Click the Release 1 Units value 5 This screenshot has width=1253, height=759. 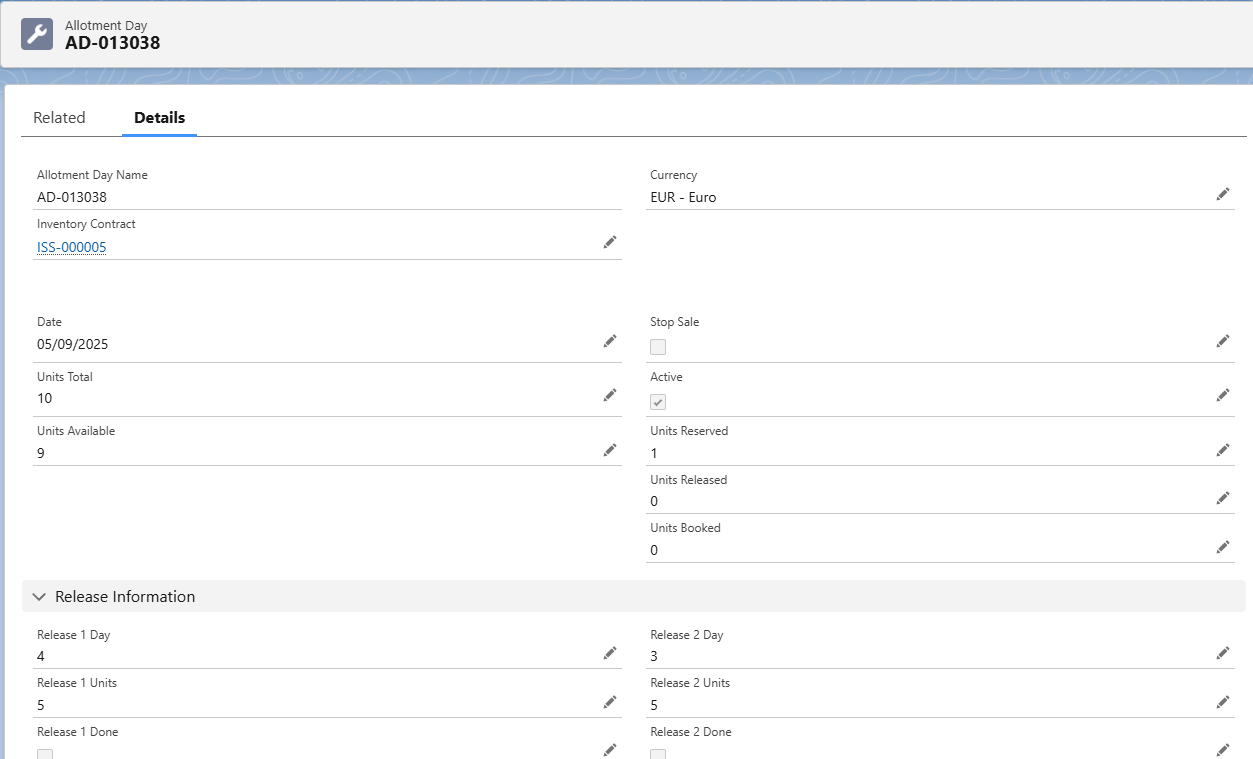pos(41,705)
